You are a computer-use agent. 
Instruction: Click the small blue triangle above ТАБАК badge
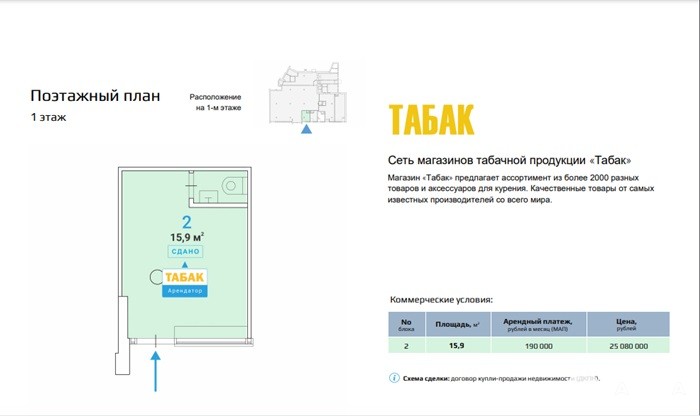[184, 262]
